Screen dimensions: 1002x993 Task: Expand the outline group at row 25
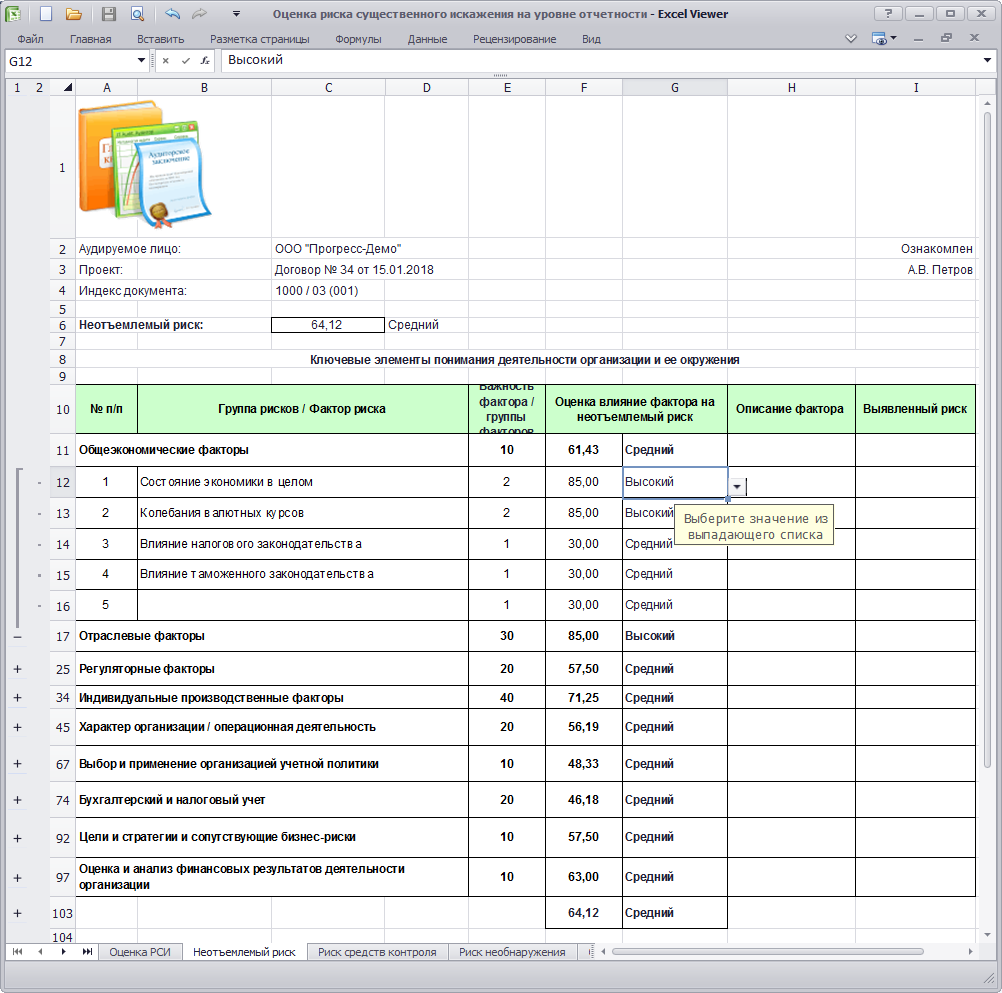coord(17,669)
